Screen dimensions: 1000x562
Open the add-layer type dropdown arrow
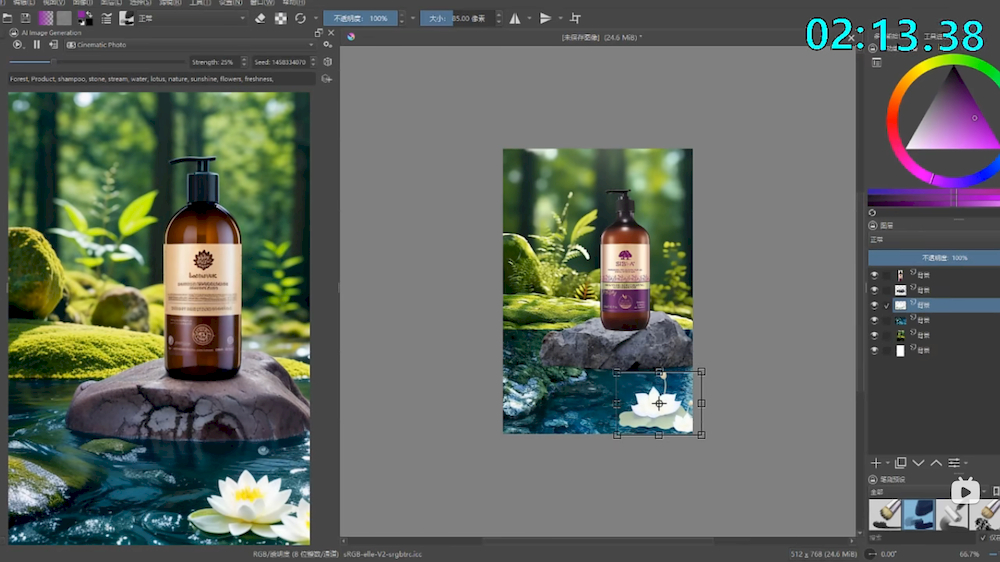pos(887,463)
